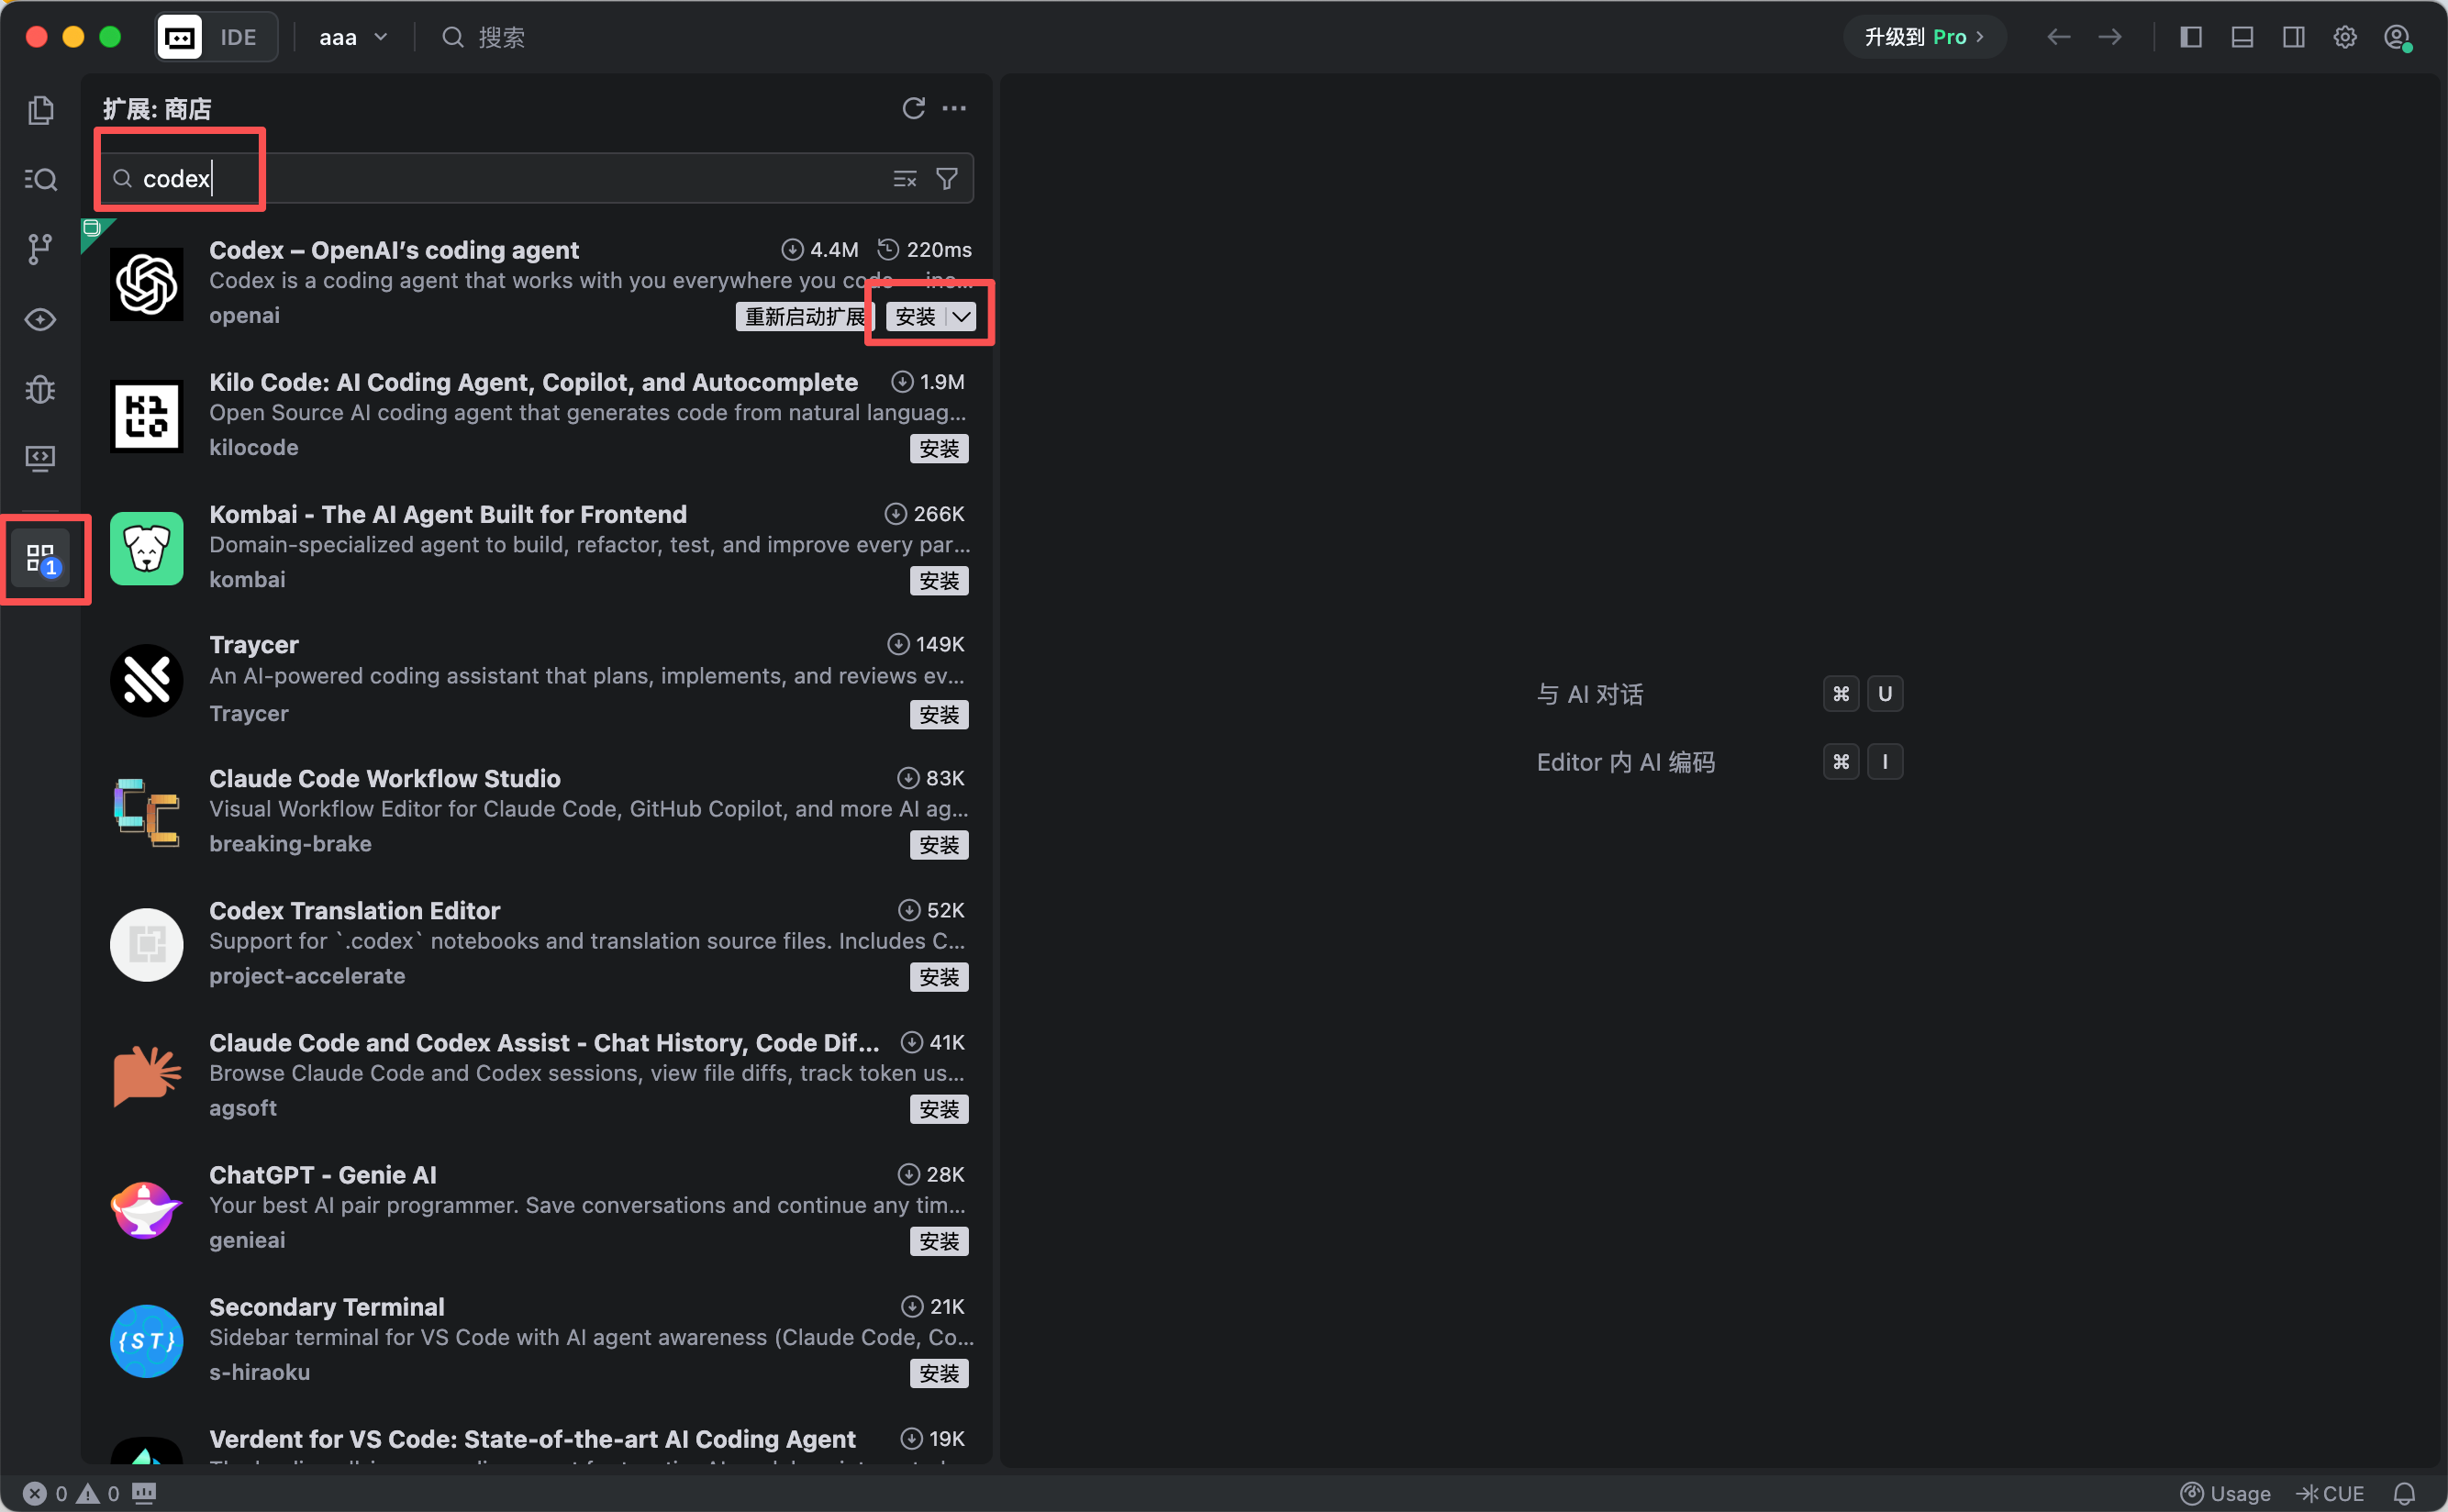Expand the aaa project dropdown
2448x1512 pixels.
pyautogui.click(x=353, y=37)
